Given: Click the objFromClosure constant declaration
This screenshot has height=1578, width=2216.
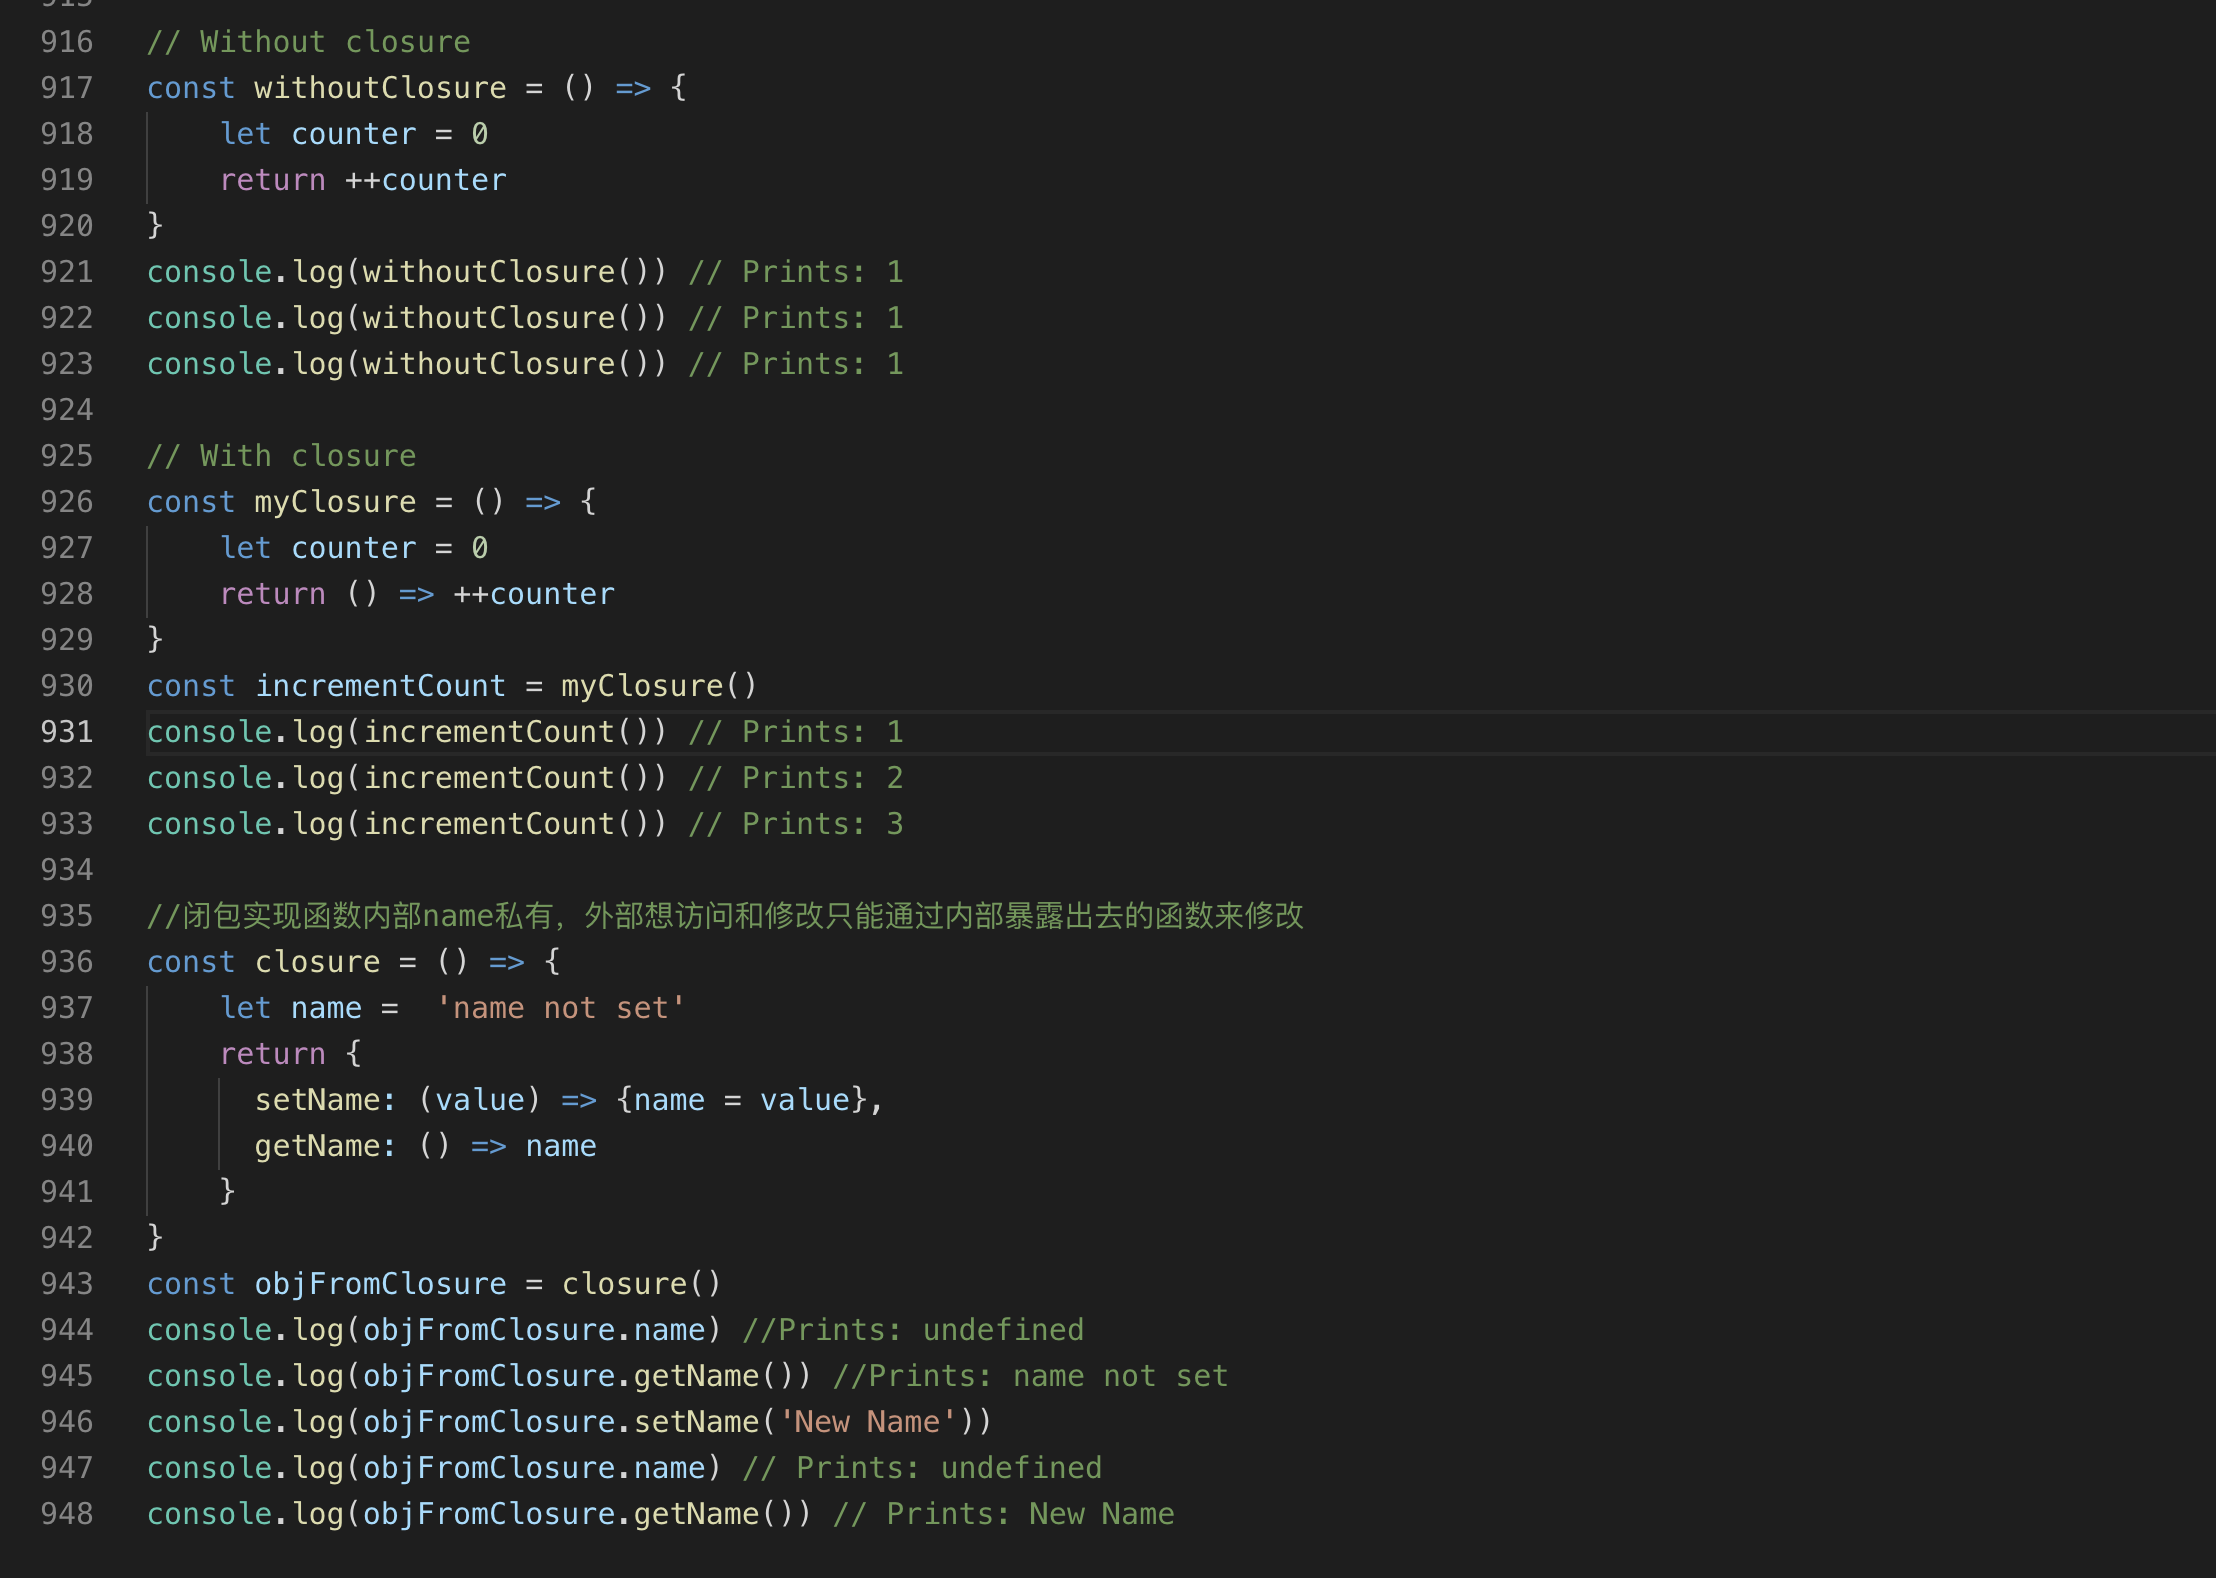Looking at the screenshot, I should (x=380, y=1284).
